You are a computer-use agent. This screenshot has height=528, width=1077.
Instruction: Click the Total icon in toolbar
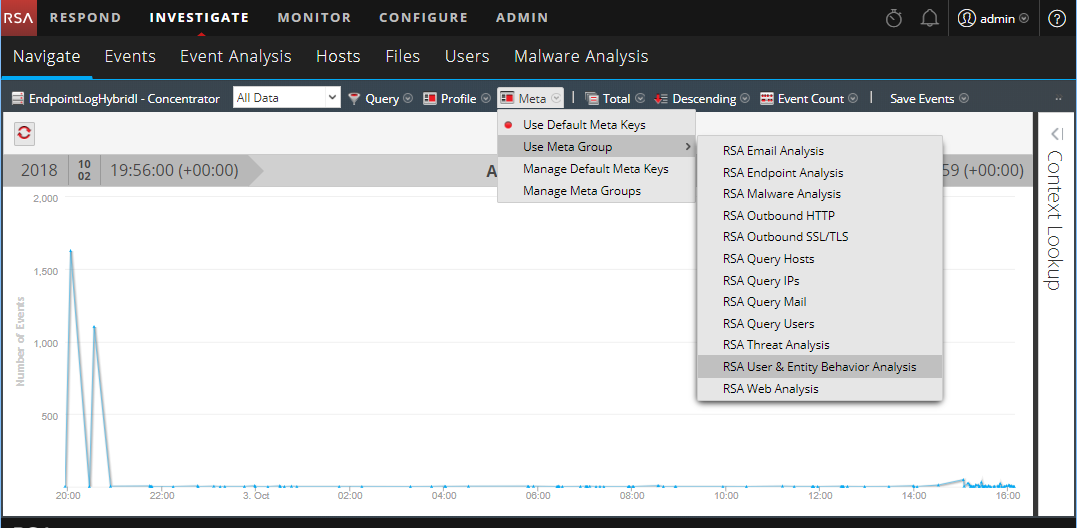pos(592,99)
